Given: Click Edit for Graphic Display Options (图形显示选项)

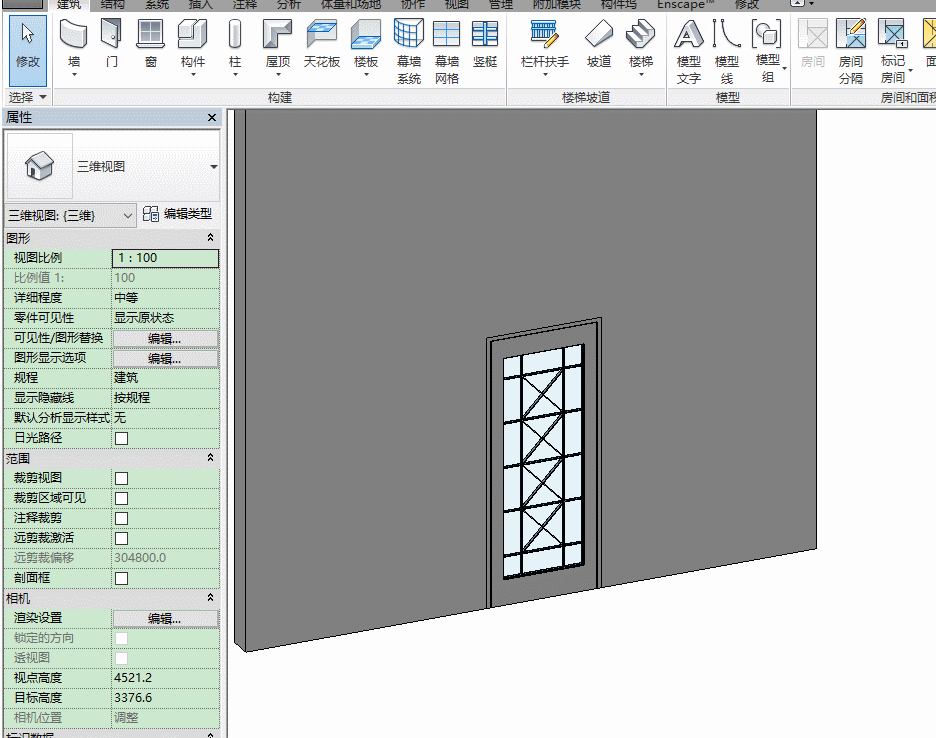Looking at the screenshot, I should (x=165, y=358).
